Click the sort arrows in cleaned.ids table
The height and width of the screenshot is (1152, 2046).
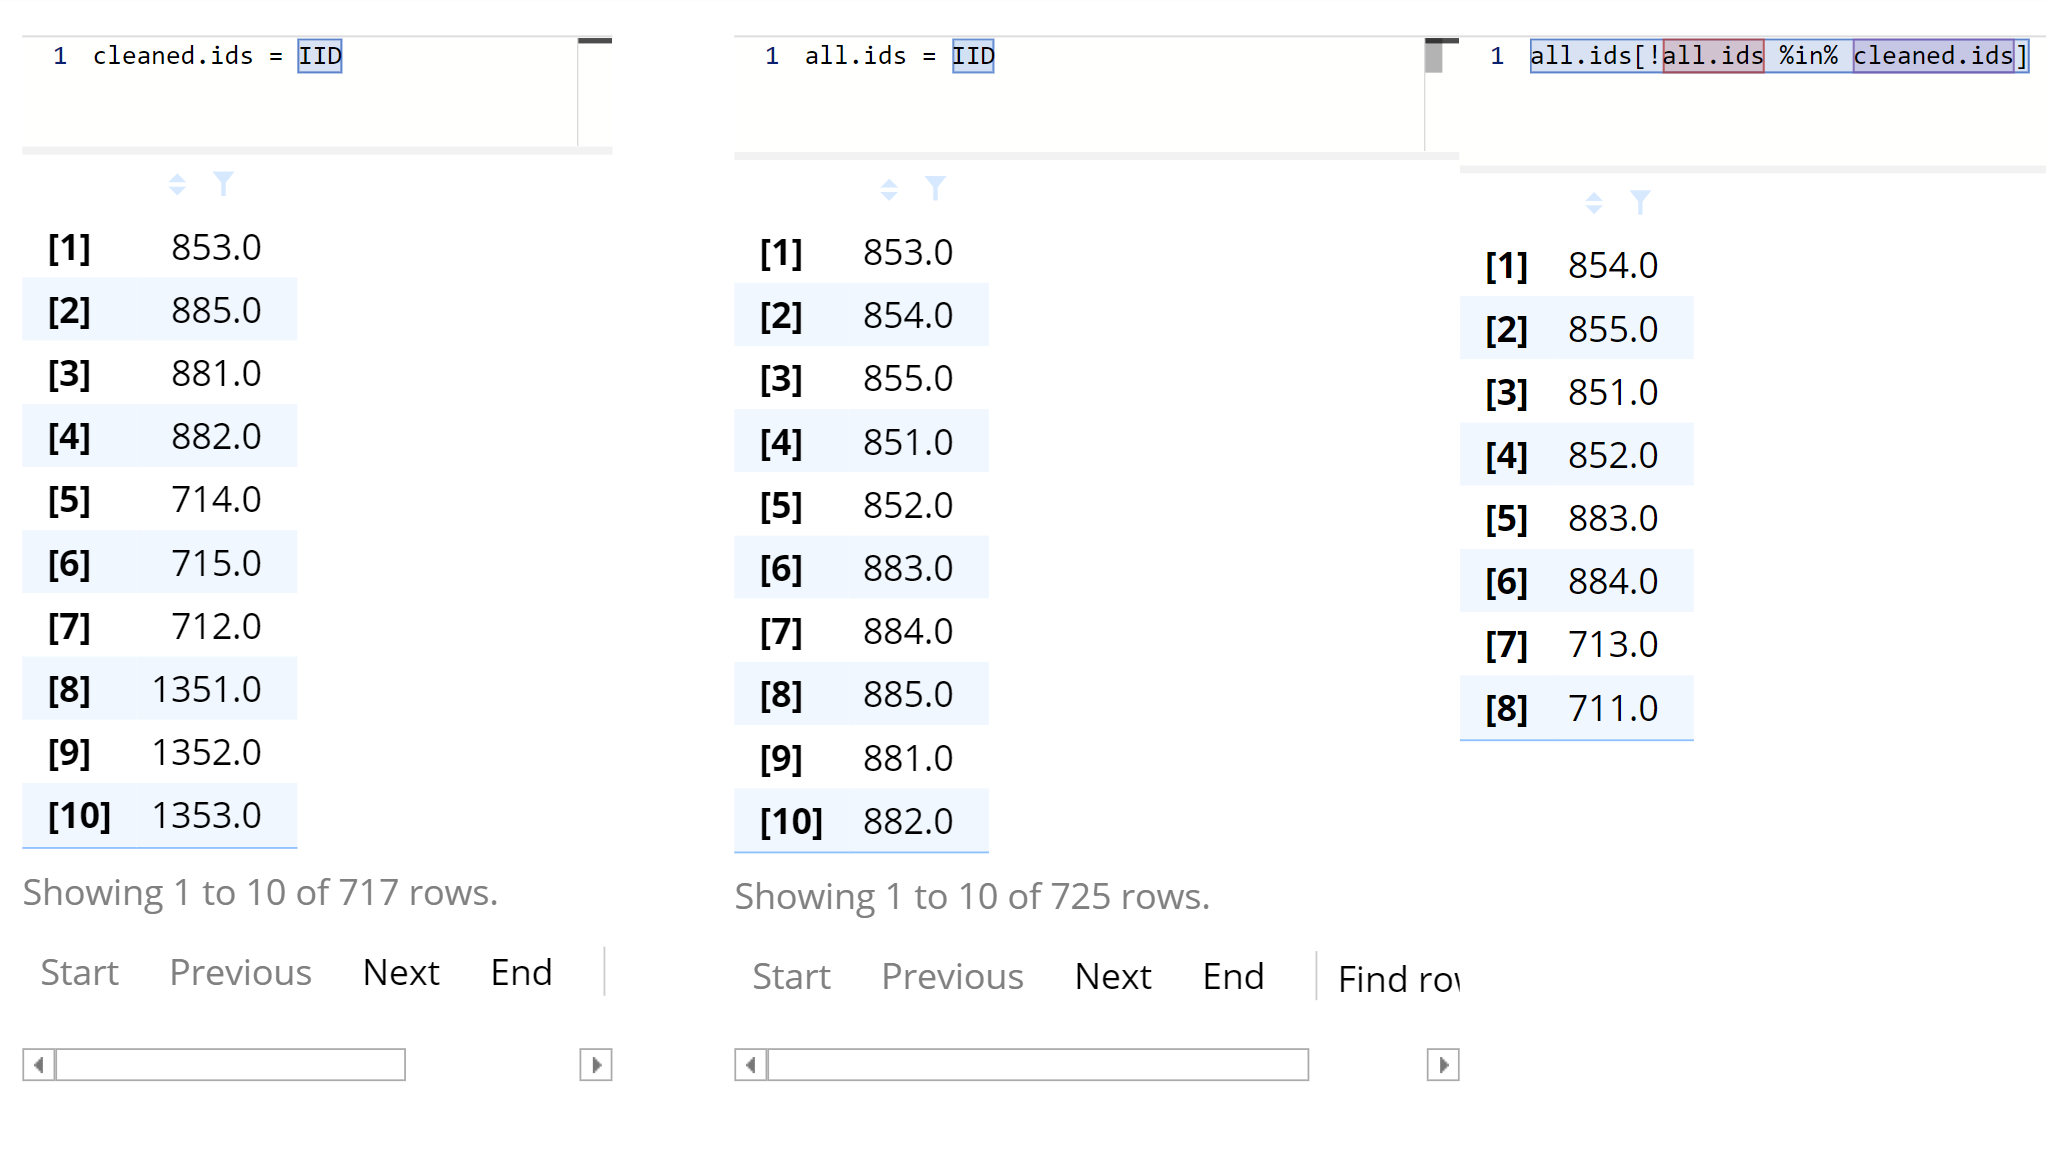(177, 185)
